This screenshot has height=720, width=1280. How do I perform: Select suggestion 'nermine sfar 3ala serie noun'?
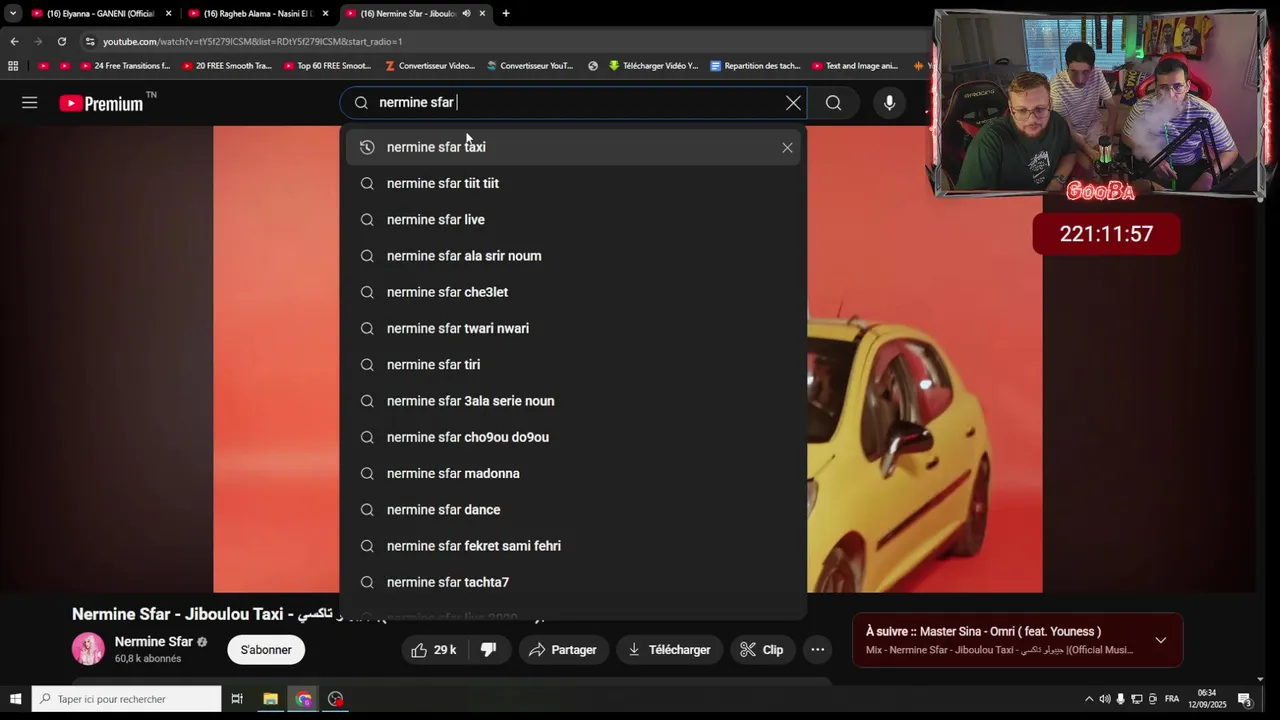coord(572,401)
